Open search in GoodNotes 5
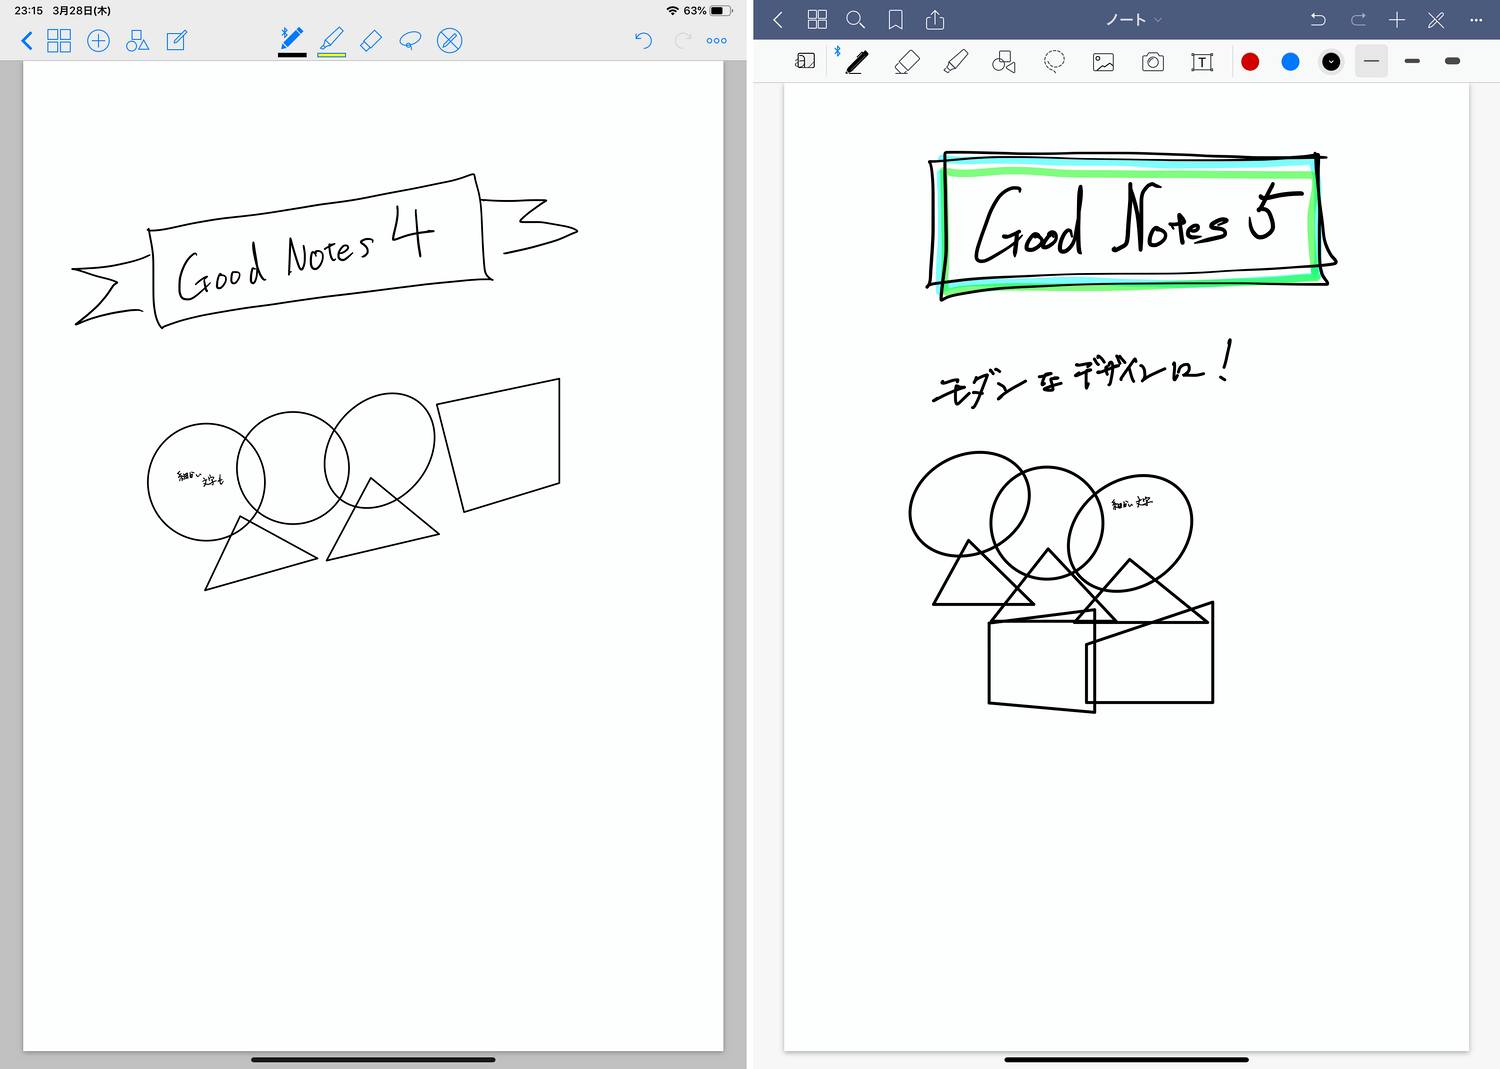The height and width of the screenshot is (1069, 1500). 856,20
